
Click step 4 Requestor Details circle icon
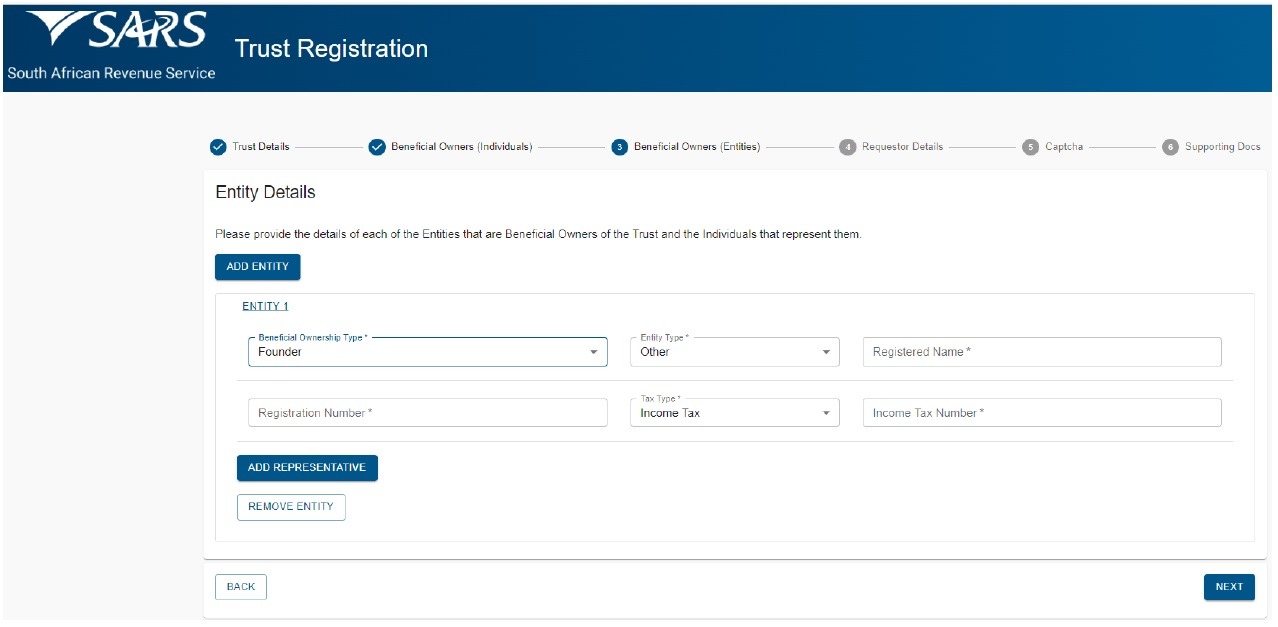coord(848,147)
